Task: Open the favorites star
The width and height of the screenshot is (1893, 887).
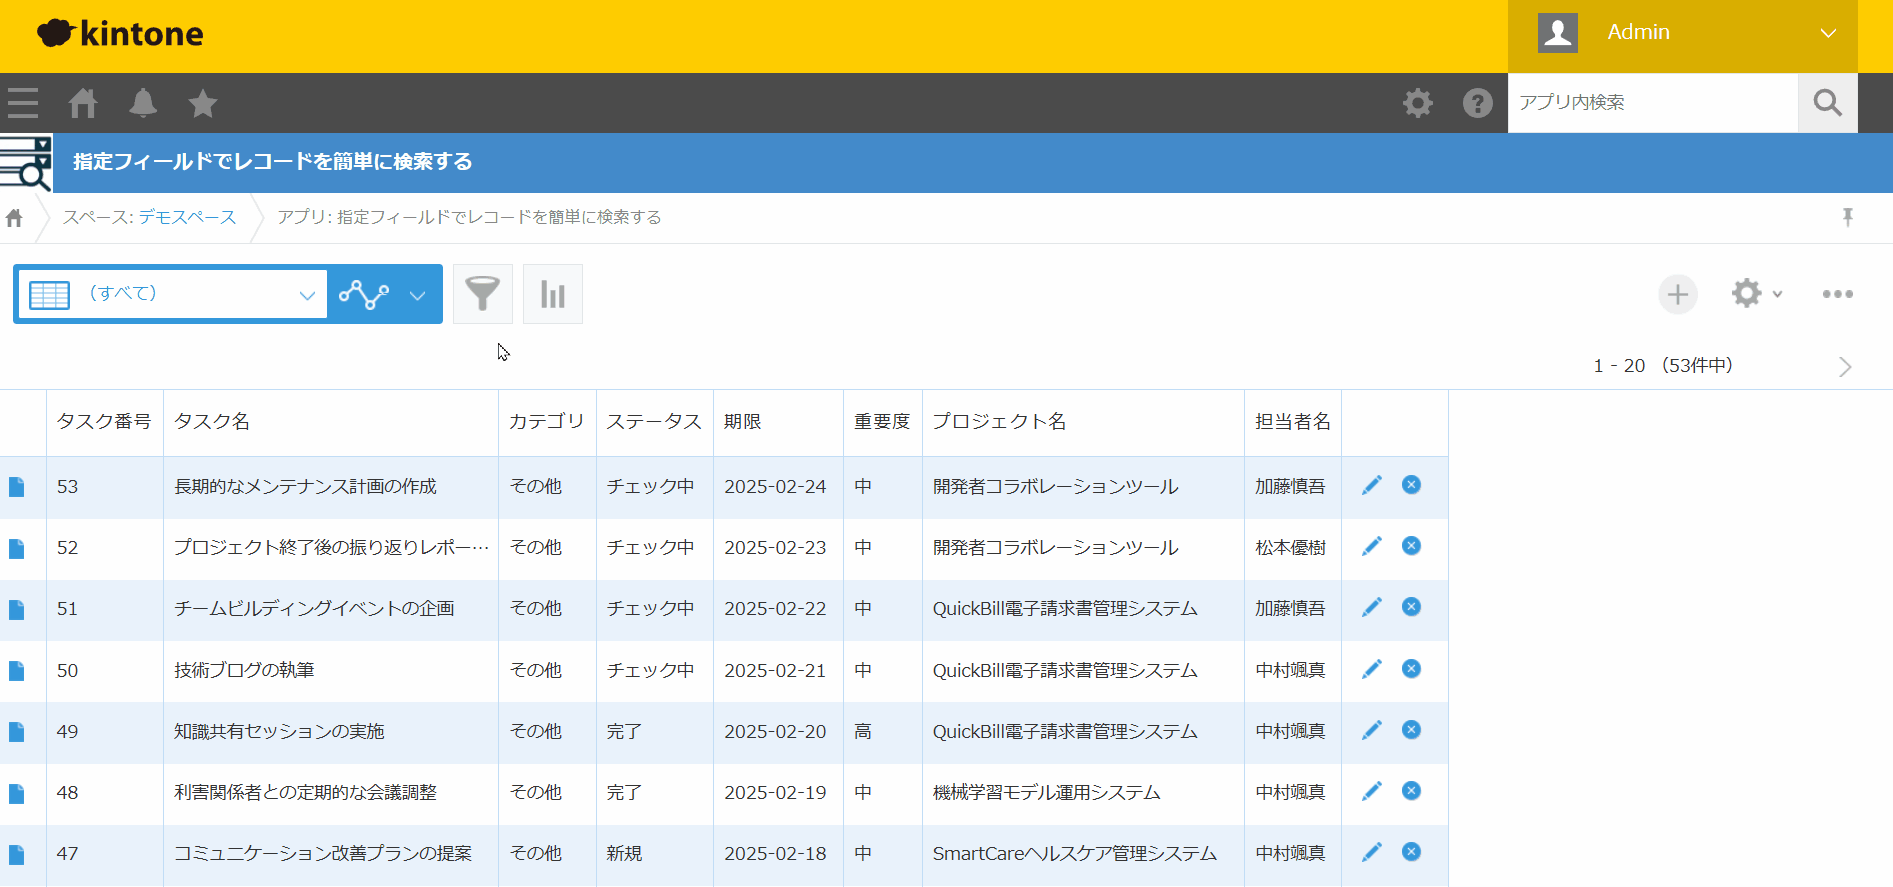Action: point(203,103)
